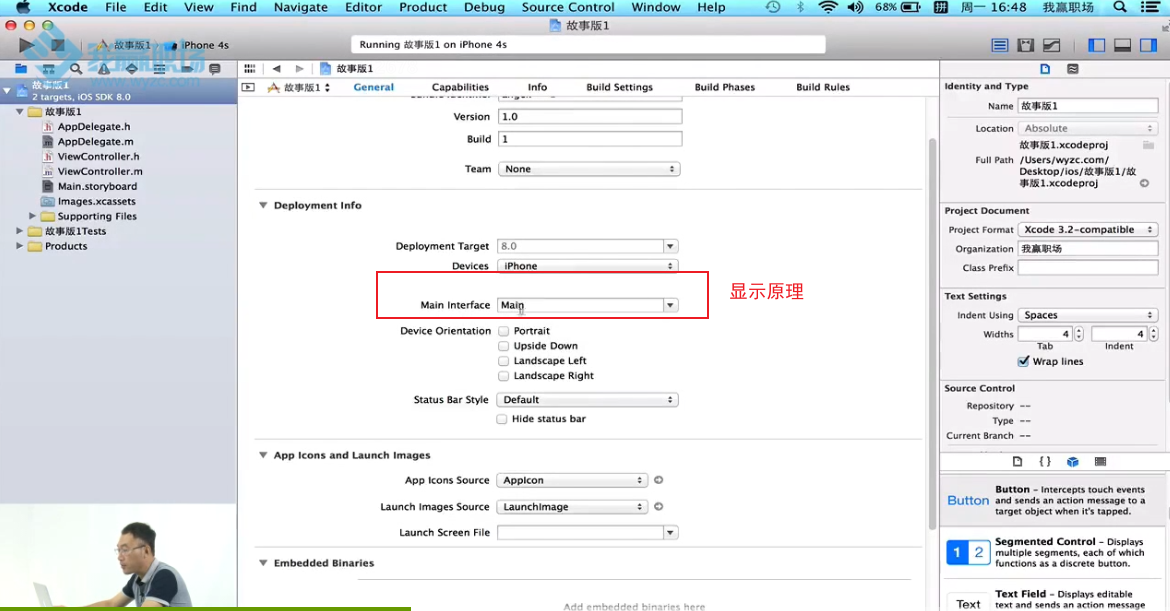Open the Media library filmstrip icon

pyautogui.click(x=1100, y=462)
